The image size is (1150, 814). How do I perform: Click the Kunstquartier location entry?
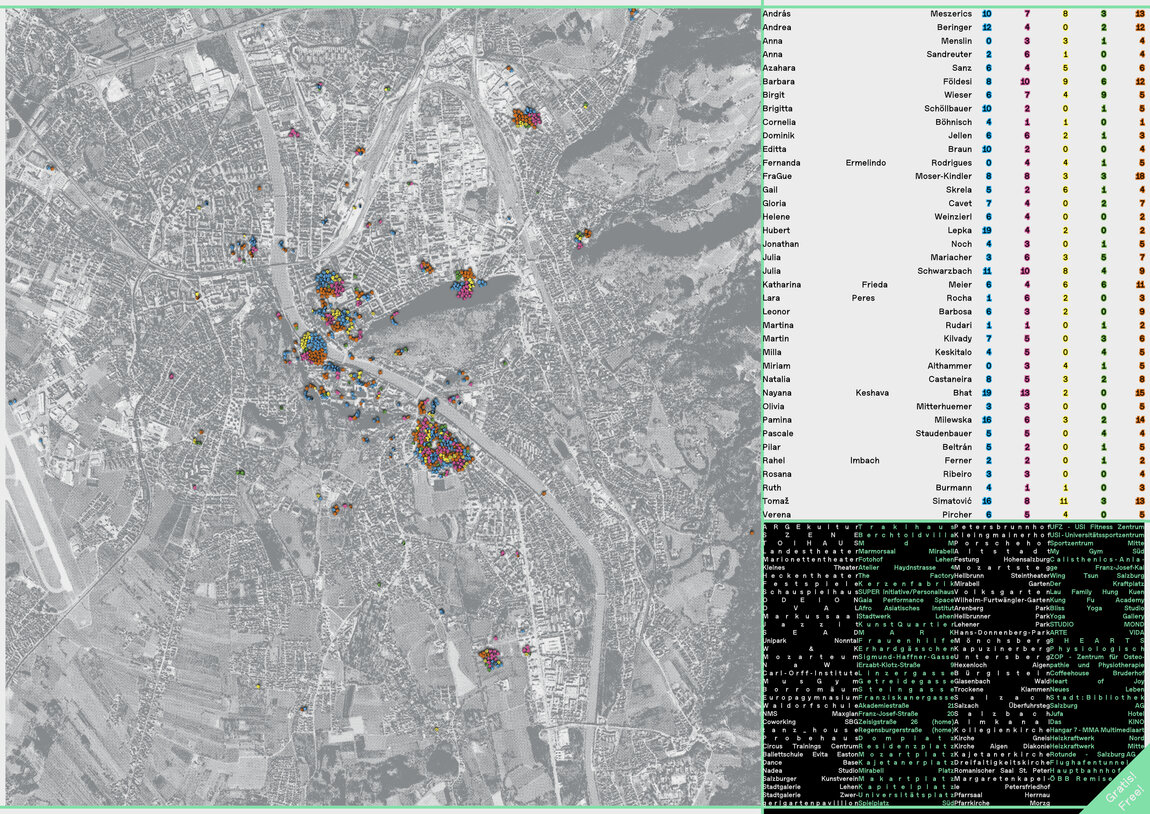click(905, 624)
